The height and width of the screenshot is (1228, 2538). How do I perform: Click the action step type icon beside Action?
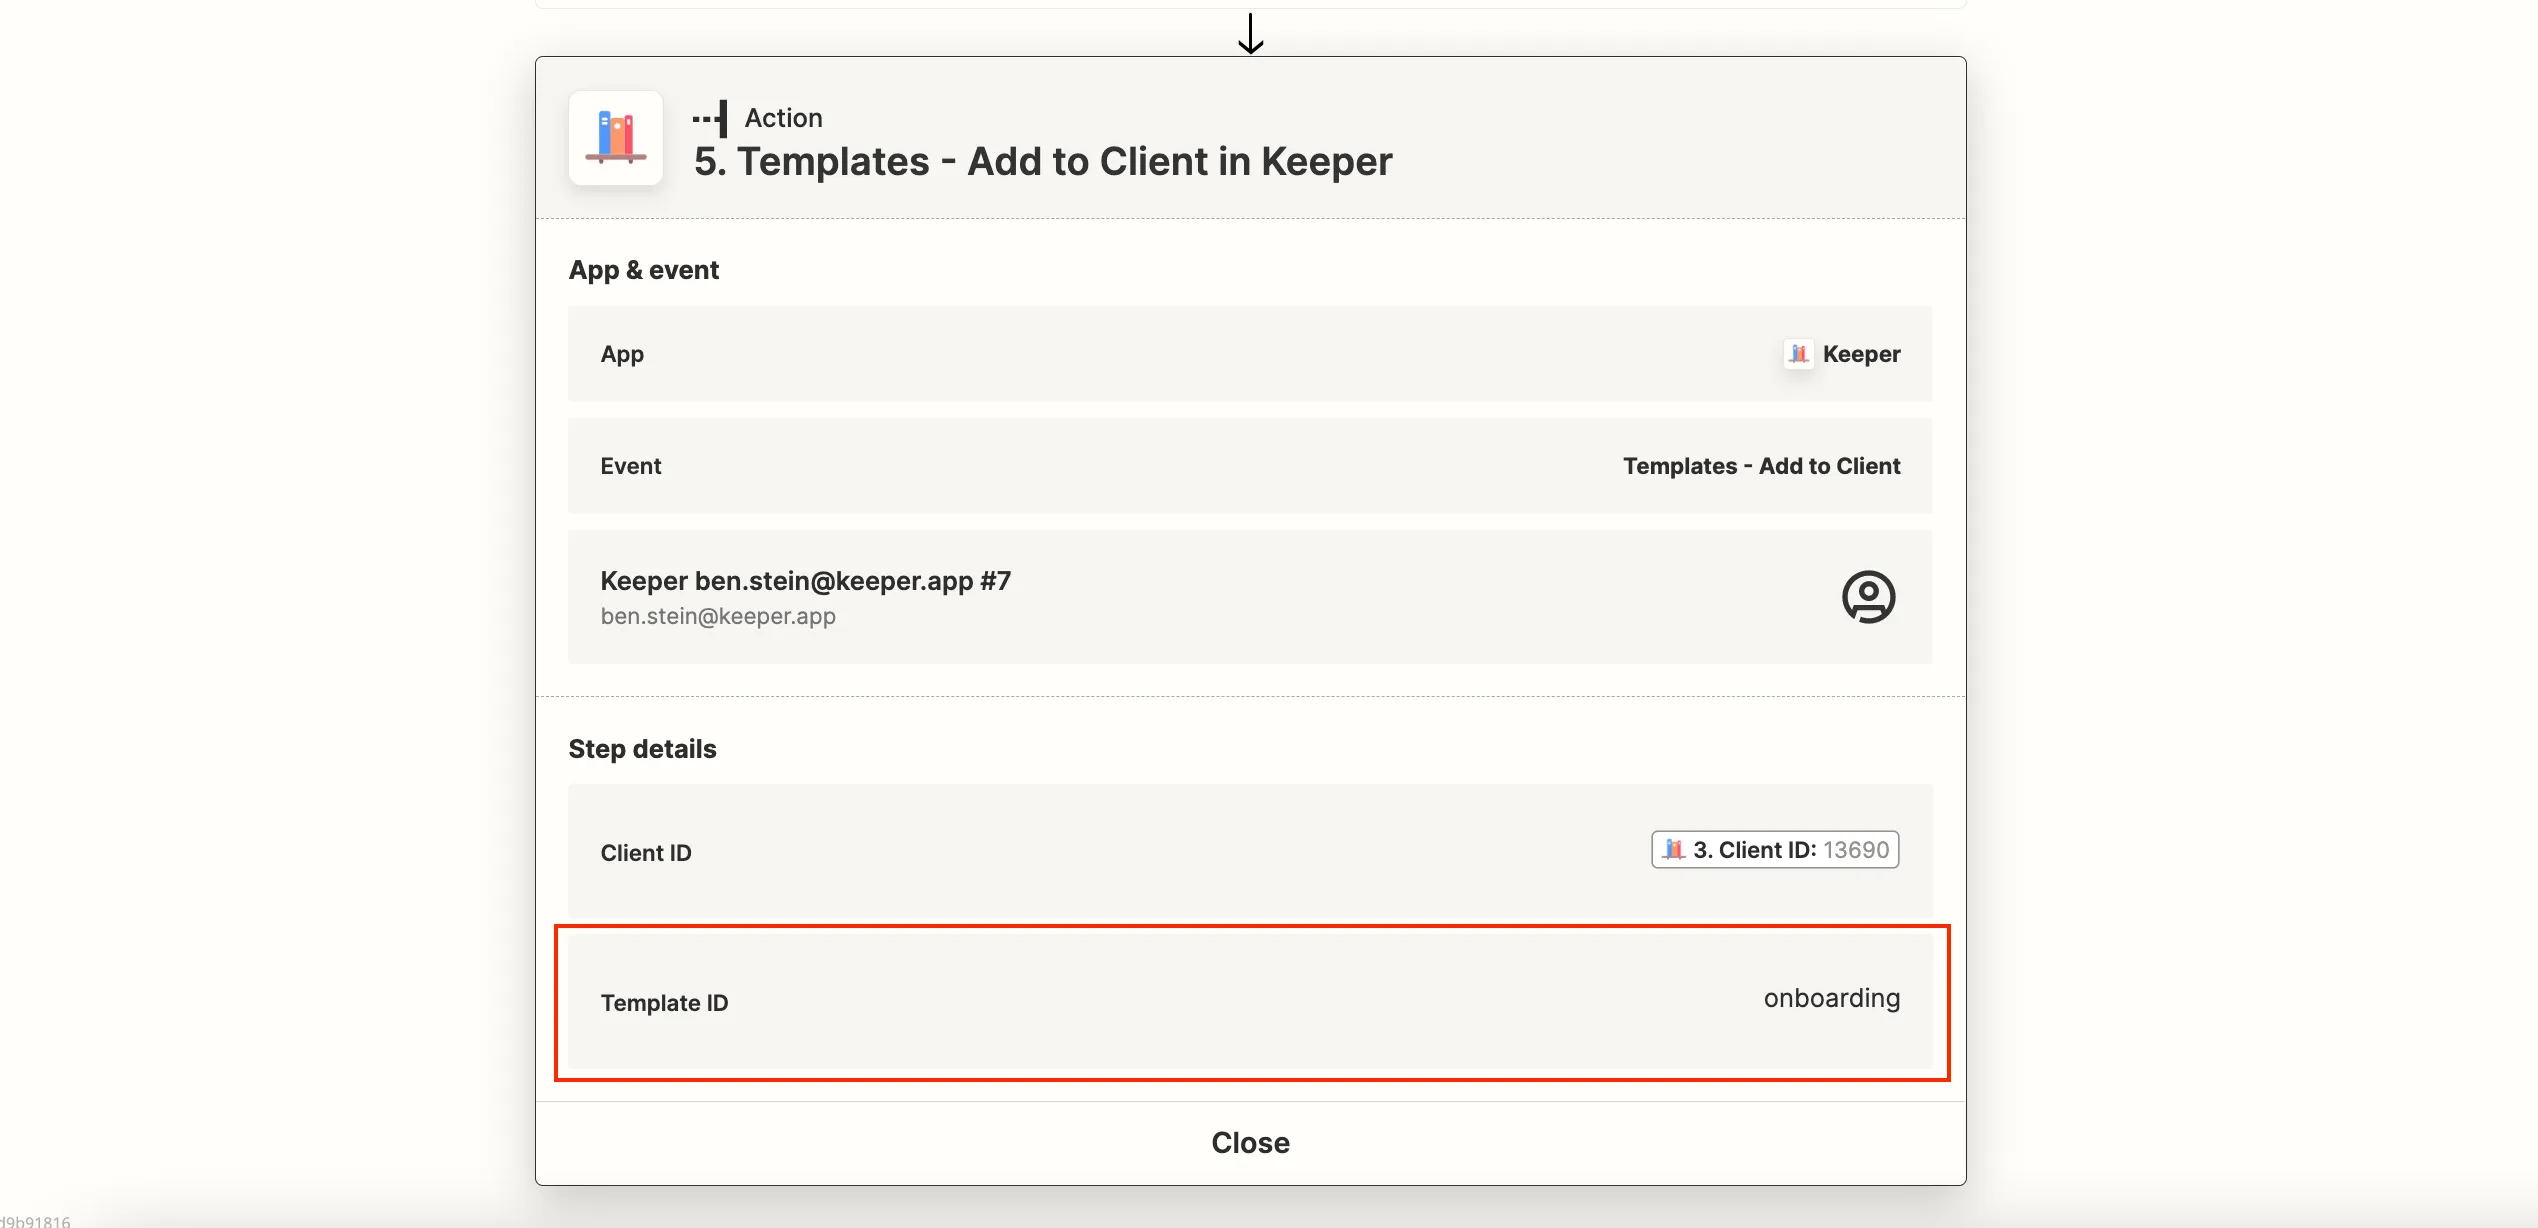(710, 118)
